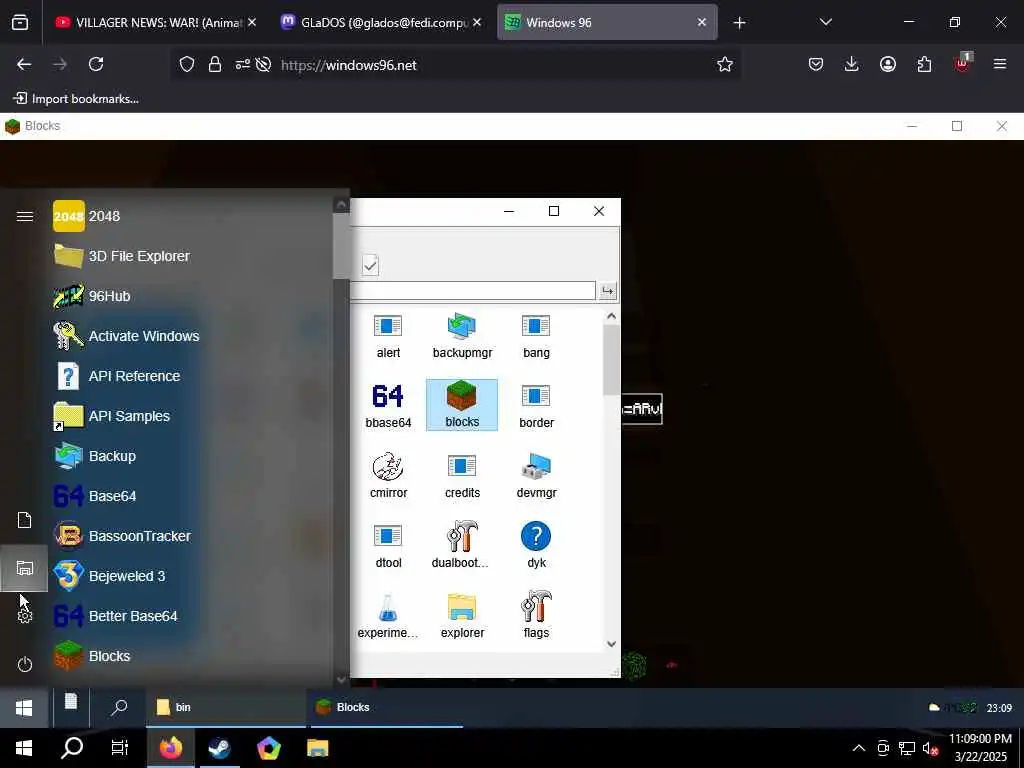Select the dyk question mark icon

coord(536,546)
